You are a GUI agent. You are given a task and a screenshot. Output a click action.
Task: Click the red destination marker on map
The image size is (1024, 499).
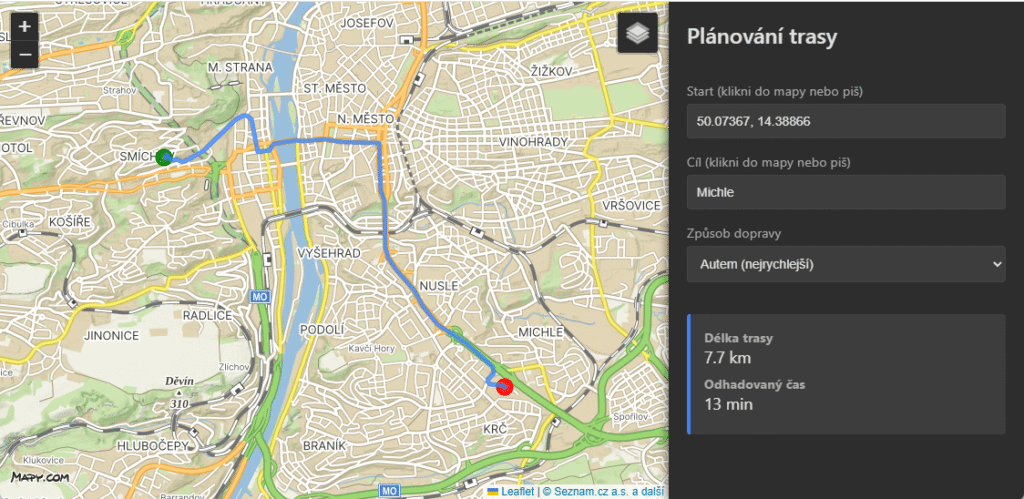[x=504, y=386]
